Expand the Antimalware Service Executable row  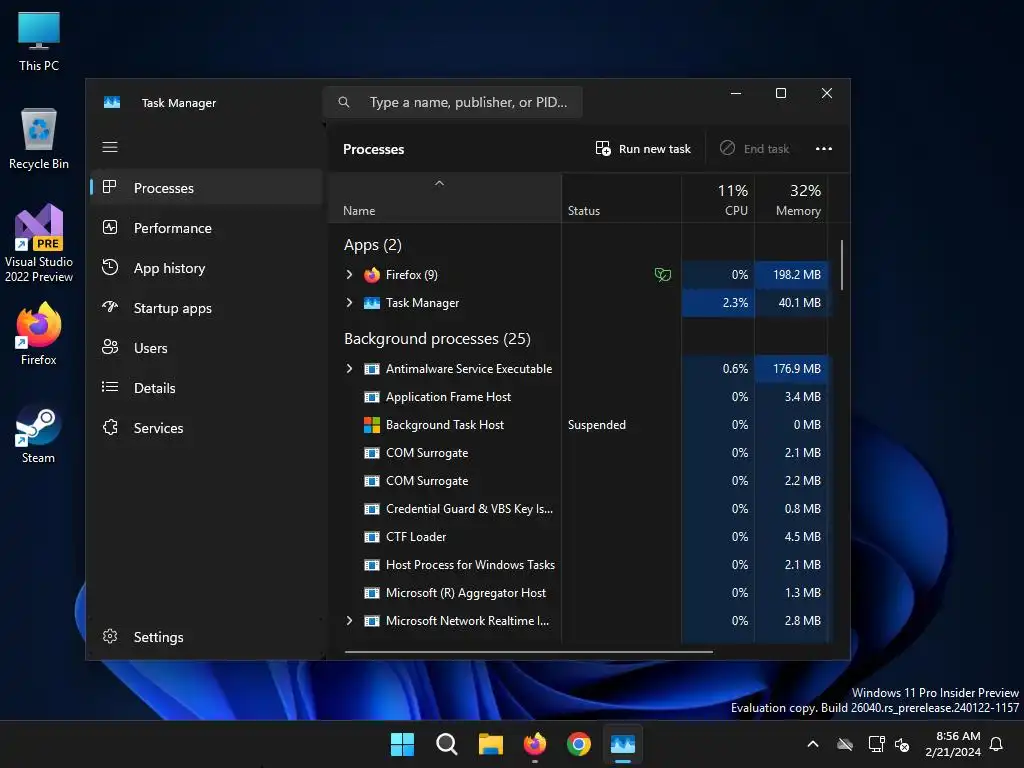click(349, 369)
